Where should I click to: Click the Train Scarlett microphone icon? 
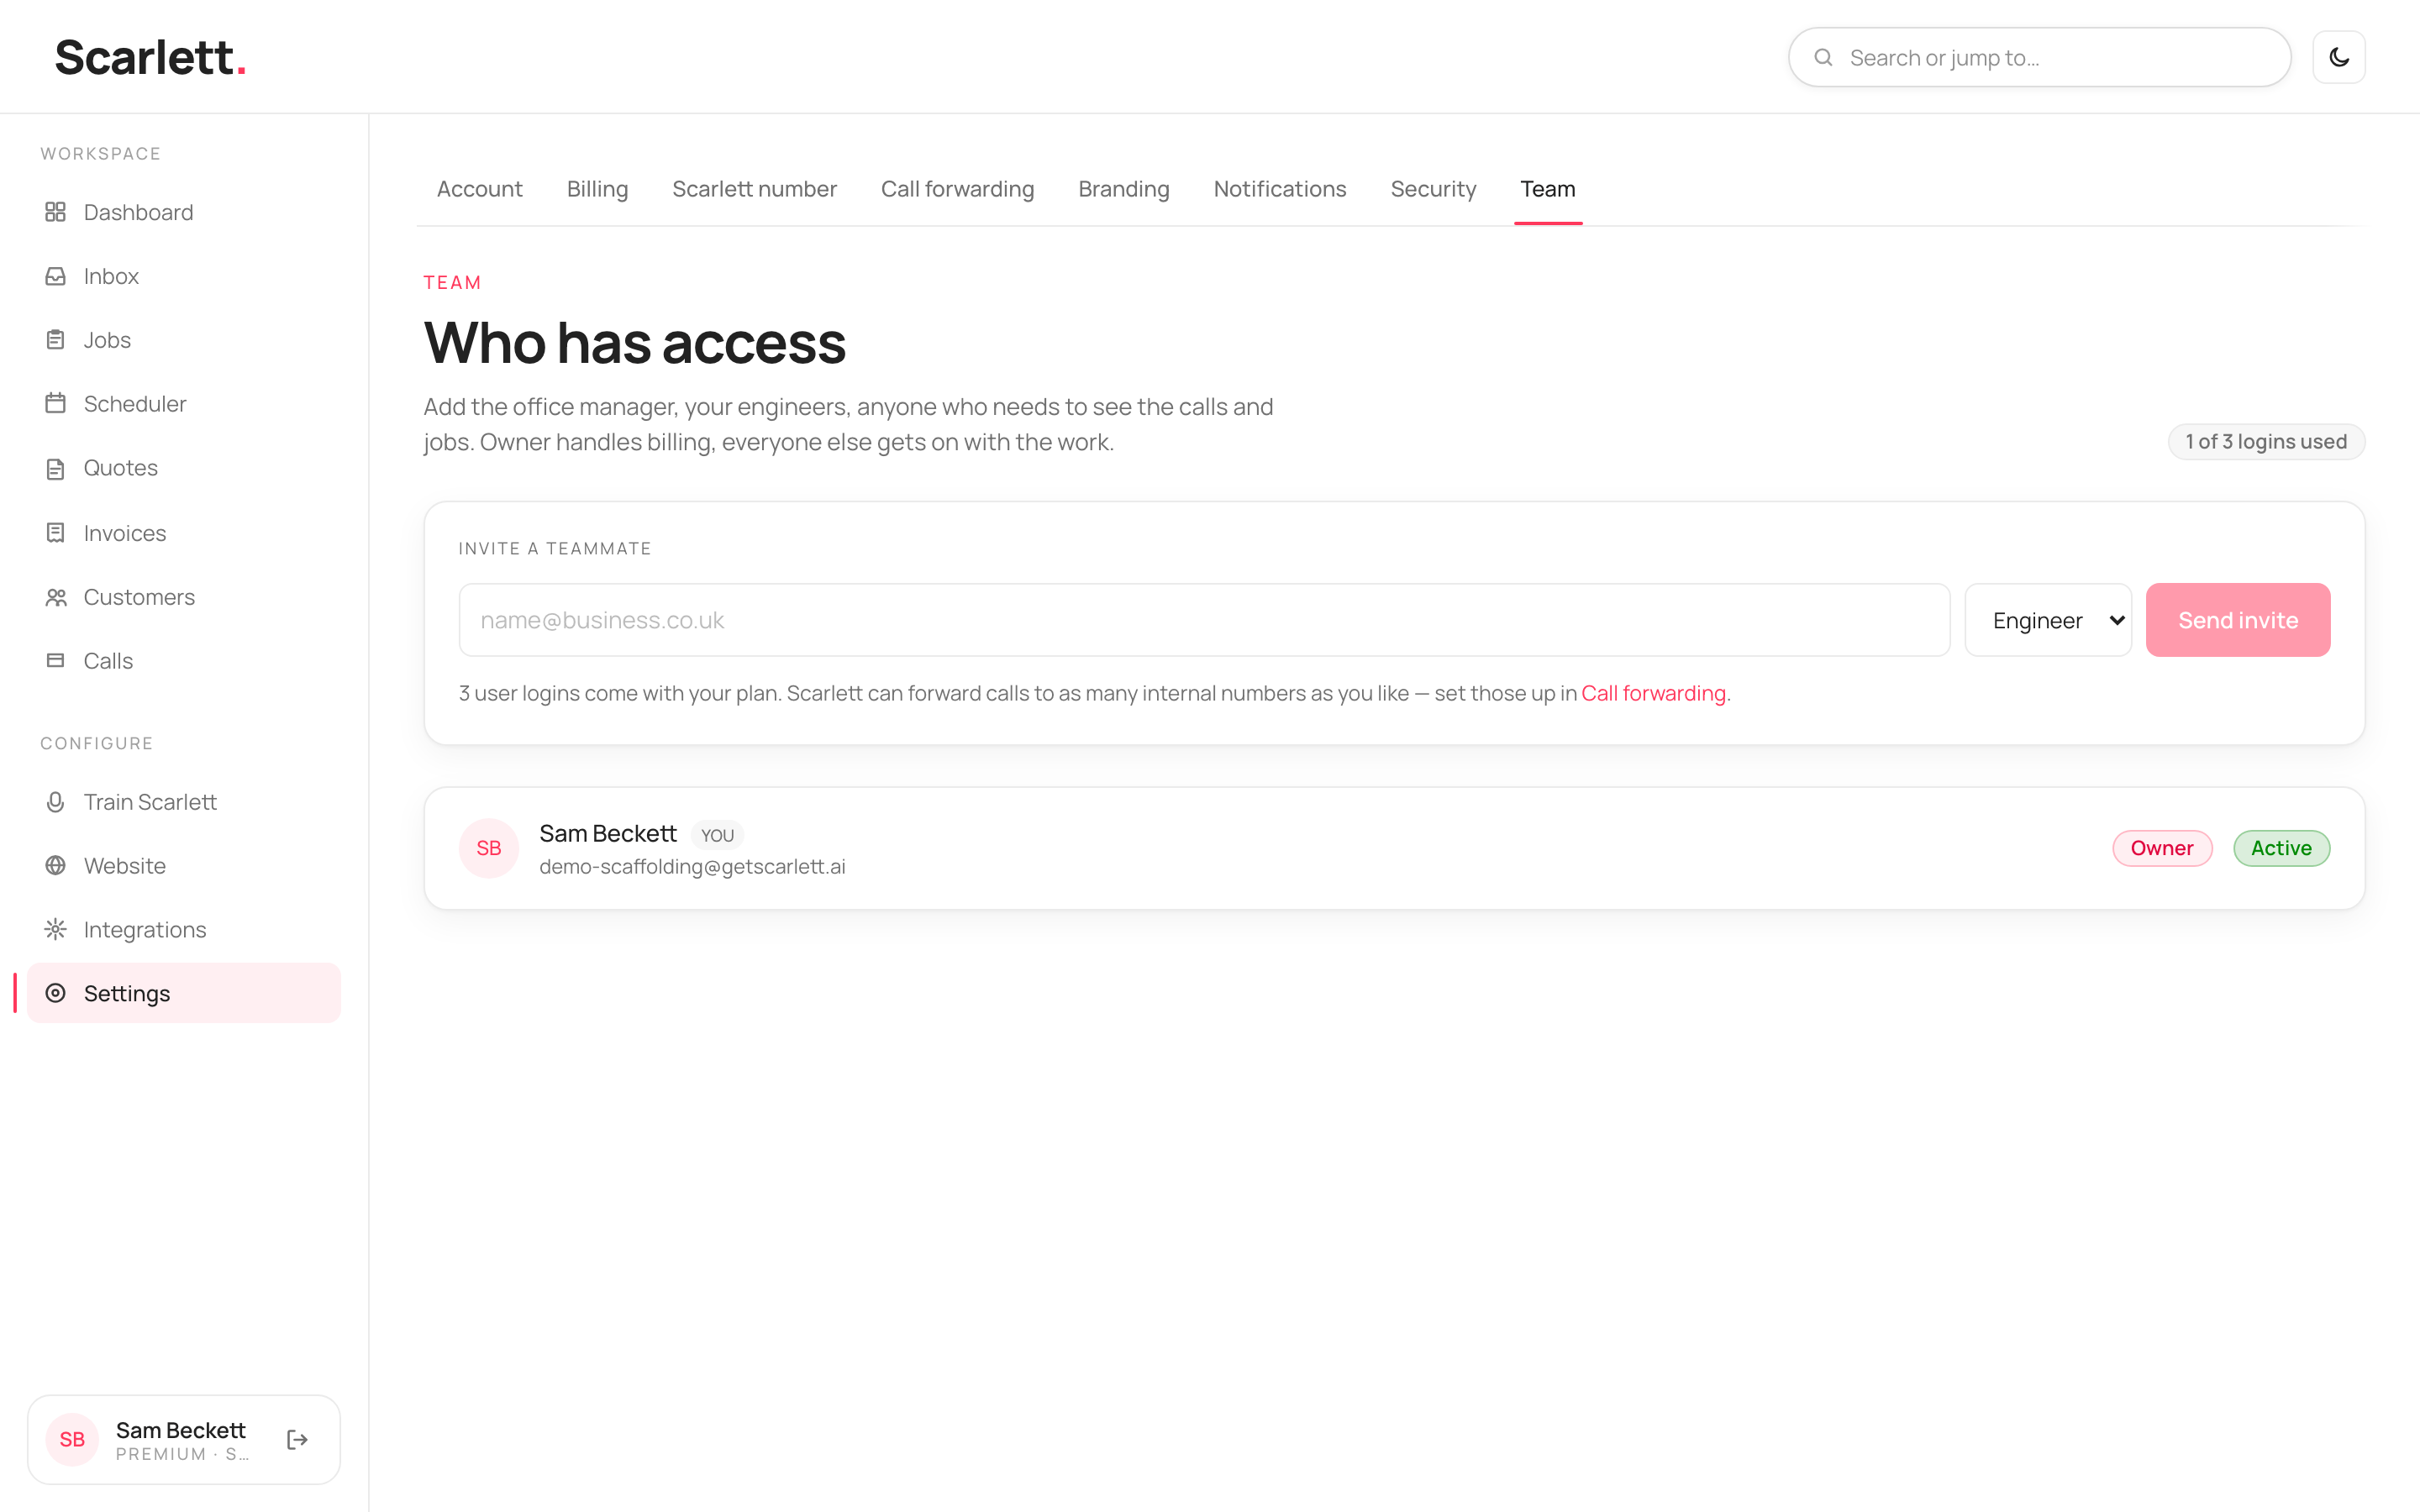click(x=55, y=802)
